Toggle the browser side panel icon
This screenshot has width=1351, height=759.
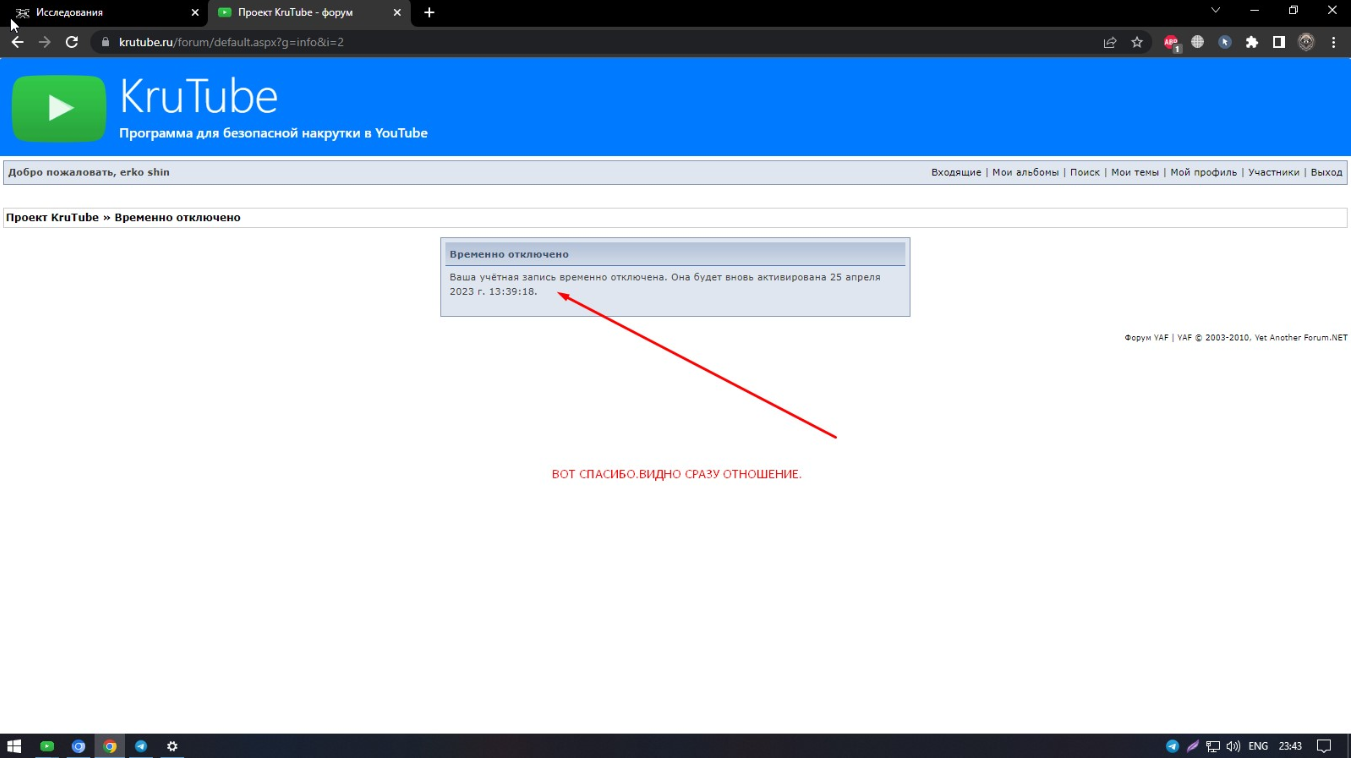pos(1279,43)
